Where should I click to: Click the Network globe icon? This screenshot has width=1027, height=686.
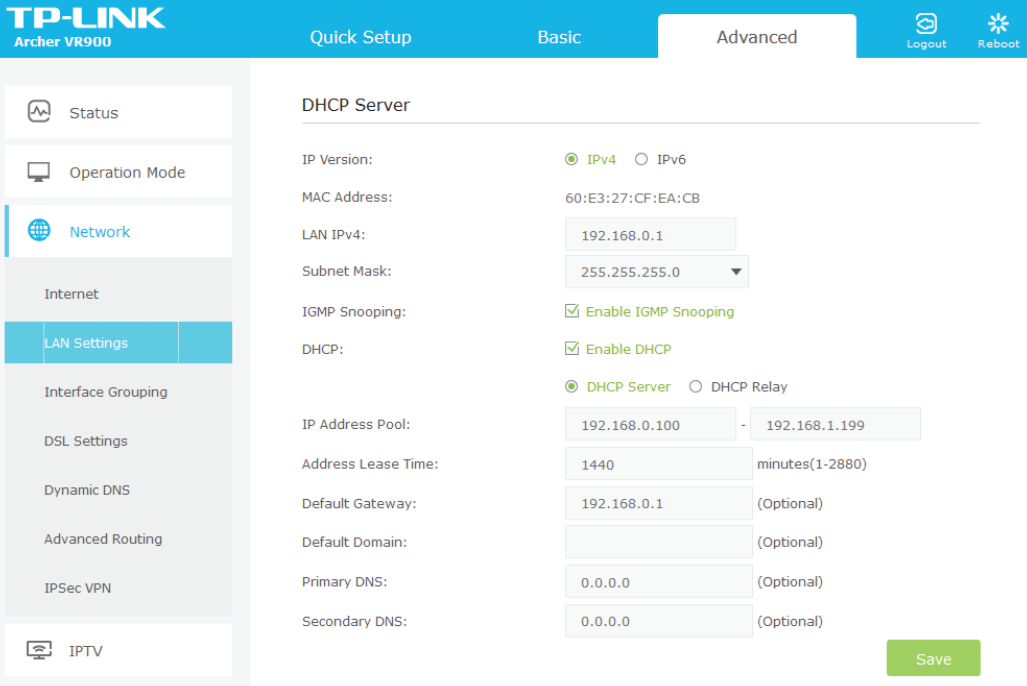39,231
